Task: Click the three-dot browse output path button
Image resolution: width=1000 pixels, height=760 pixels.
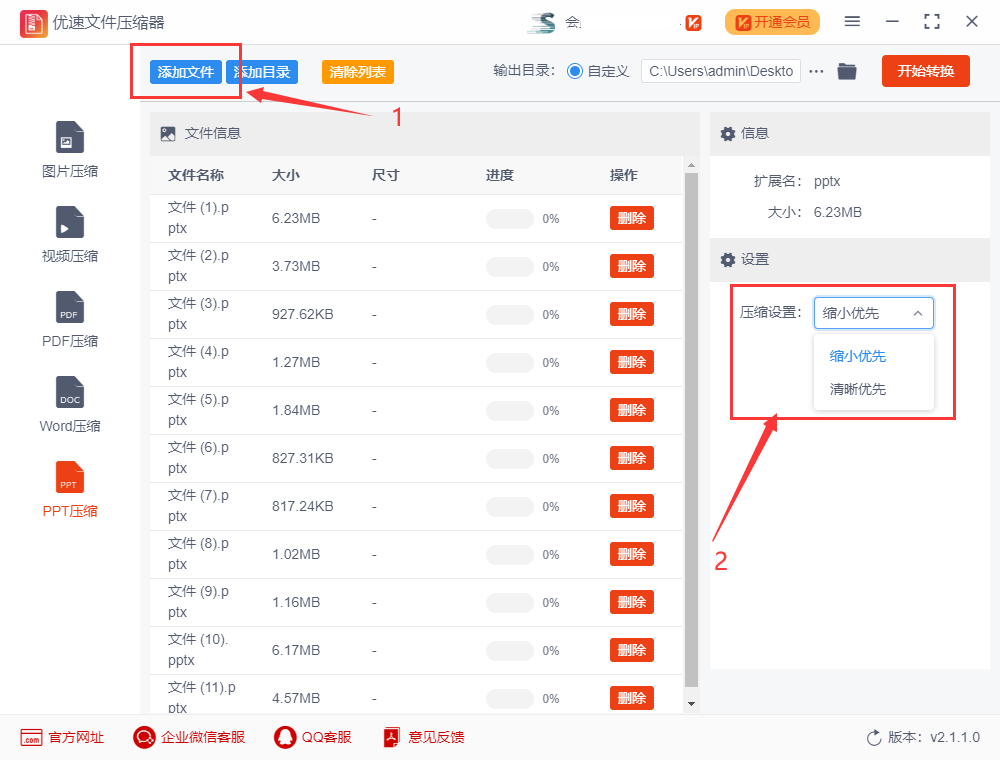Action: (816, 71)
